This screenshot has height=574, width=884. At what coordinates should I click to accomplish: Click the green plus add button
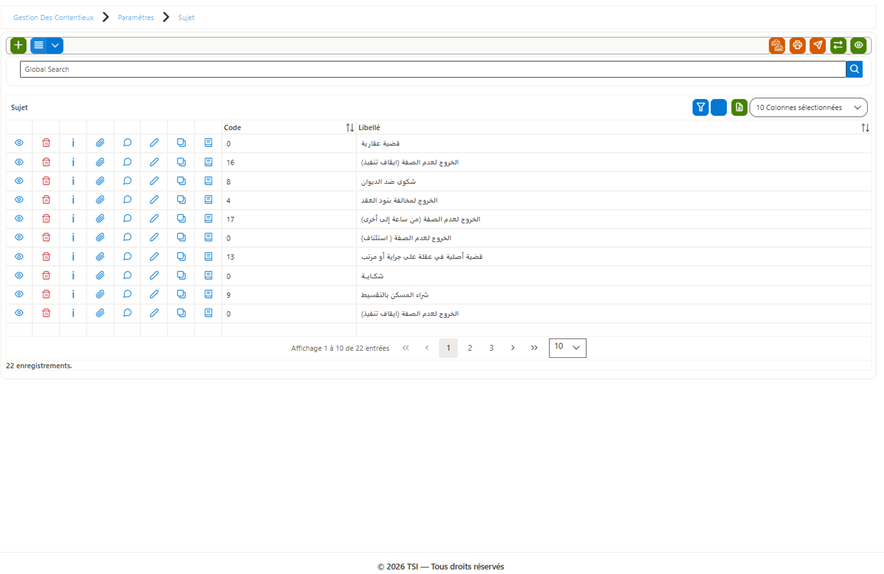tap(18, 45)
